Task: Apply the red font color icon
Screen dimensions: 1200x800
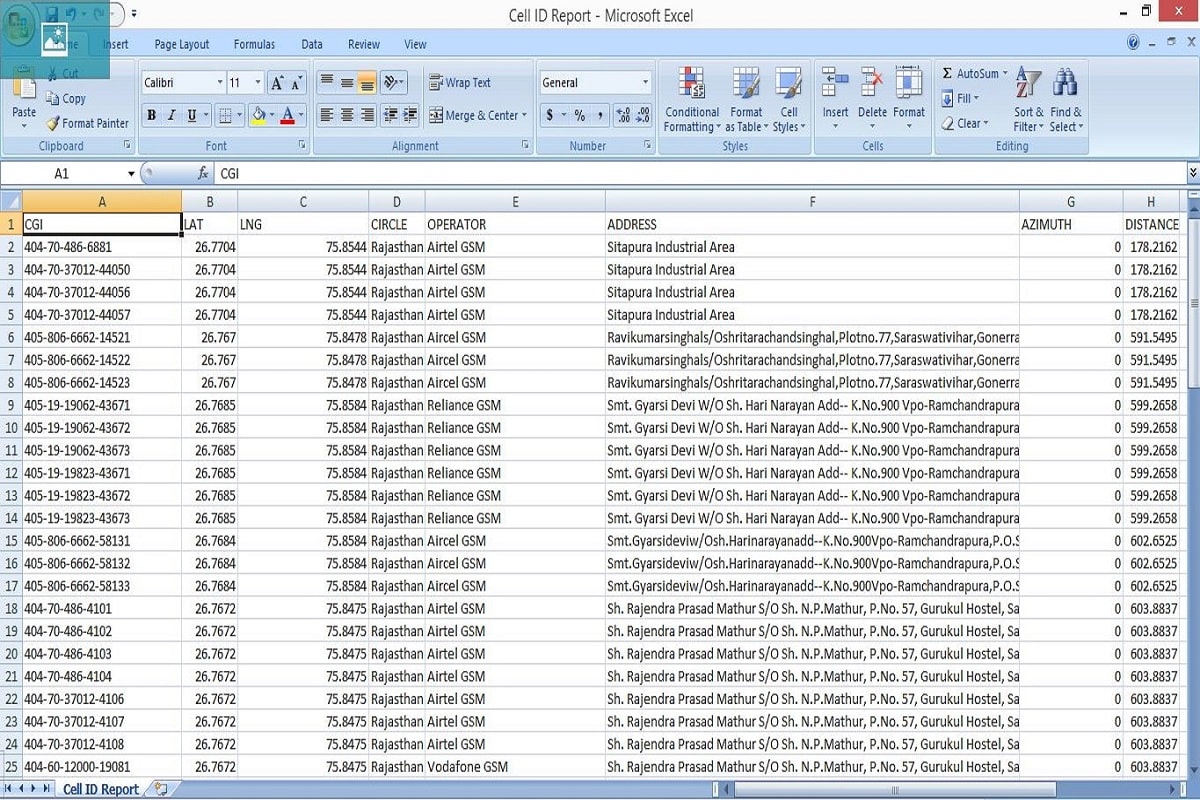Action: (x=288, y=115)
